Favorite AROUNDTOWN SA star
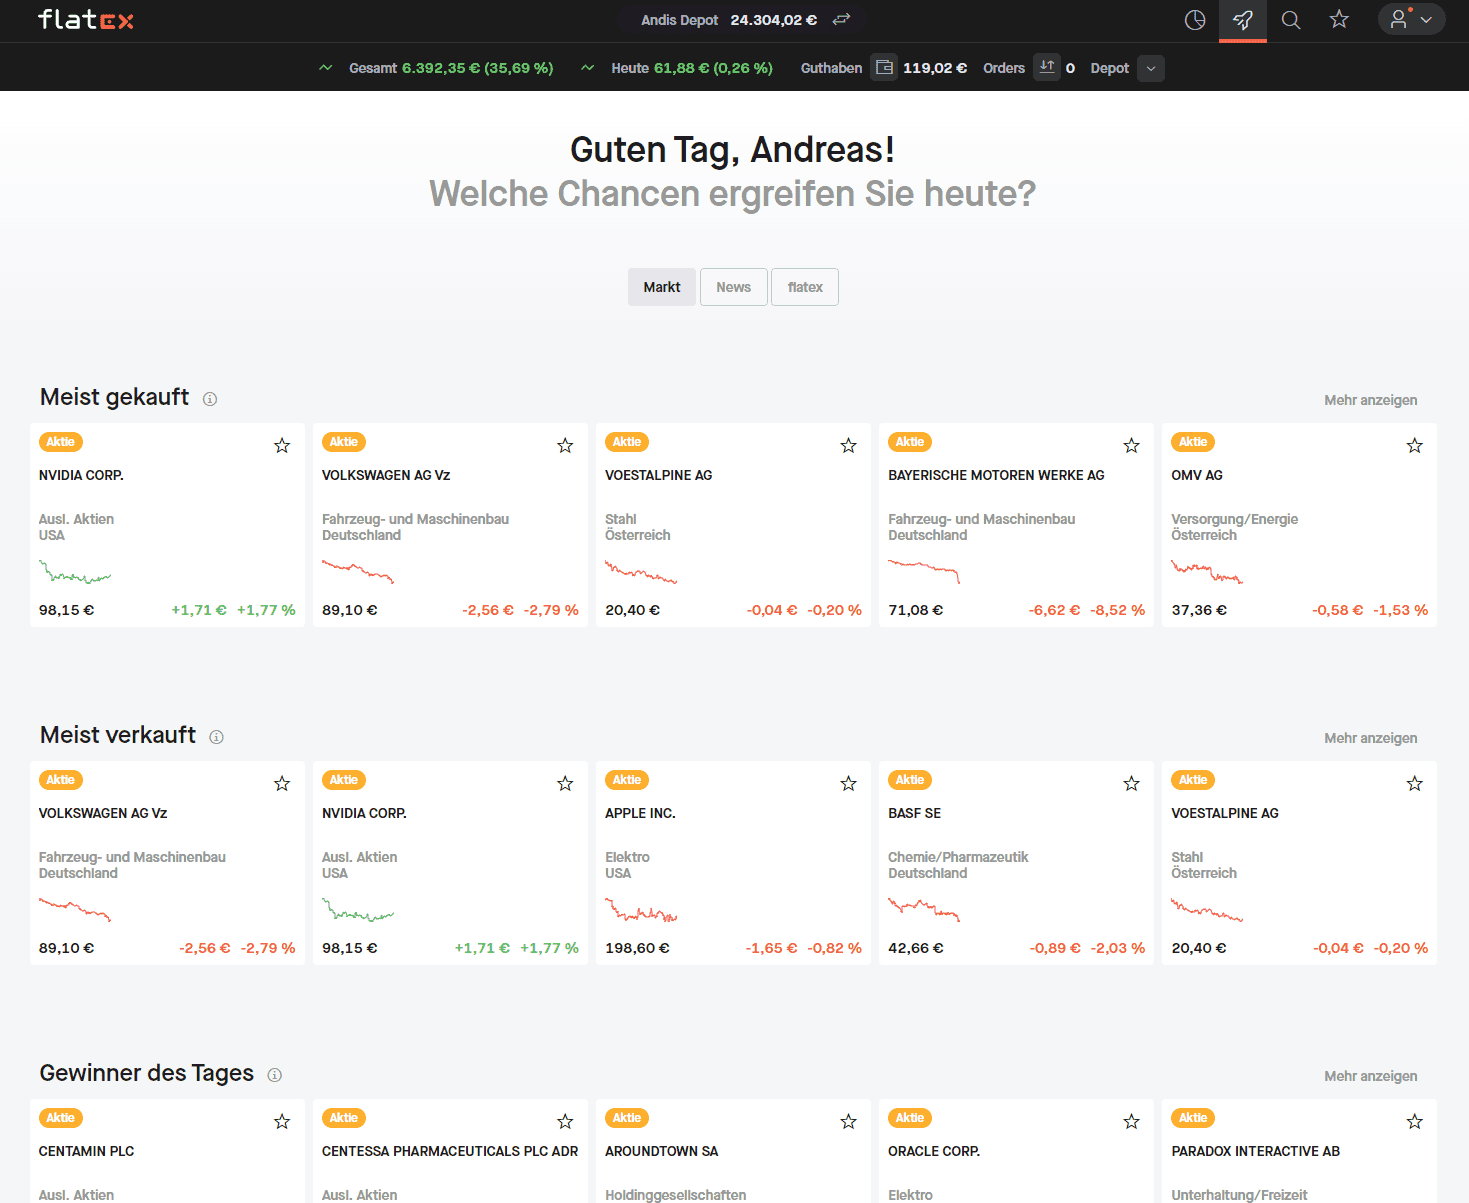This screenshot has height=1203, width=1469. (x=848, y=1122)
